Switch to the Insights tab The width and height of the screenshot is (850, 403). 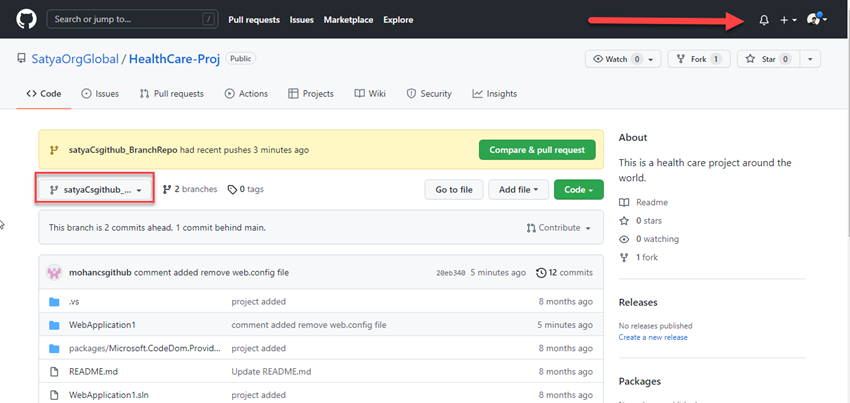[494, 94]
